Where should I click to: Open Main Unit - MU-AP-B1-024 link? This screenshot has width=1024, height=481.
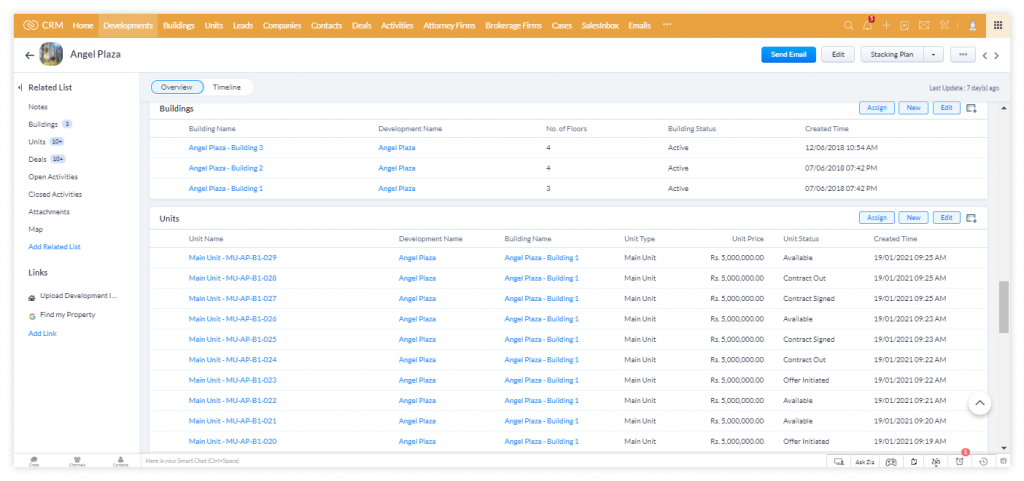(232, 360)
